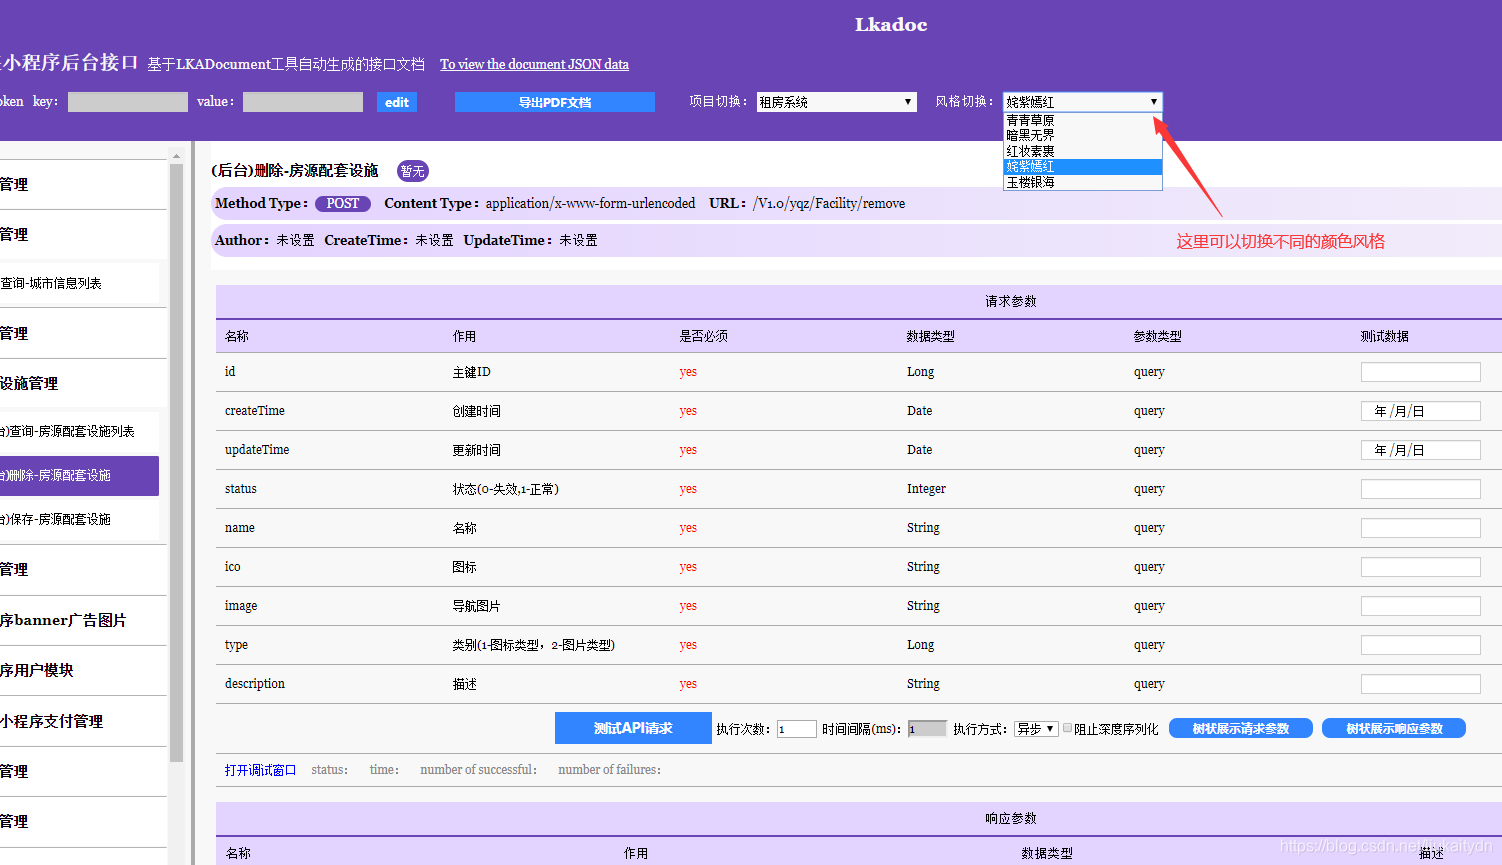Image resolution: width=1502 pixels, height=865 pixels.
Task: Expand the 序用户模块 sidebar section
Action: click(83, 671)
